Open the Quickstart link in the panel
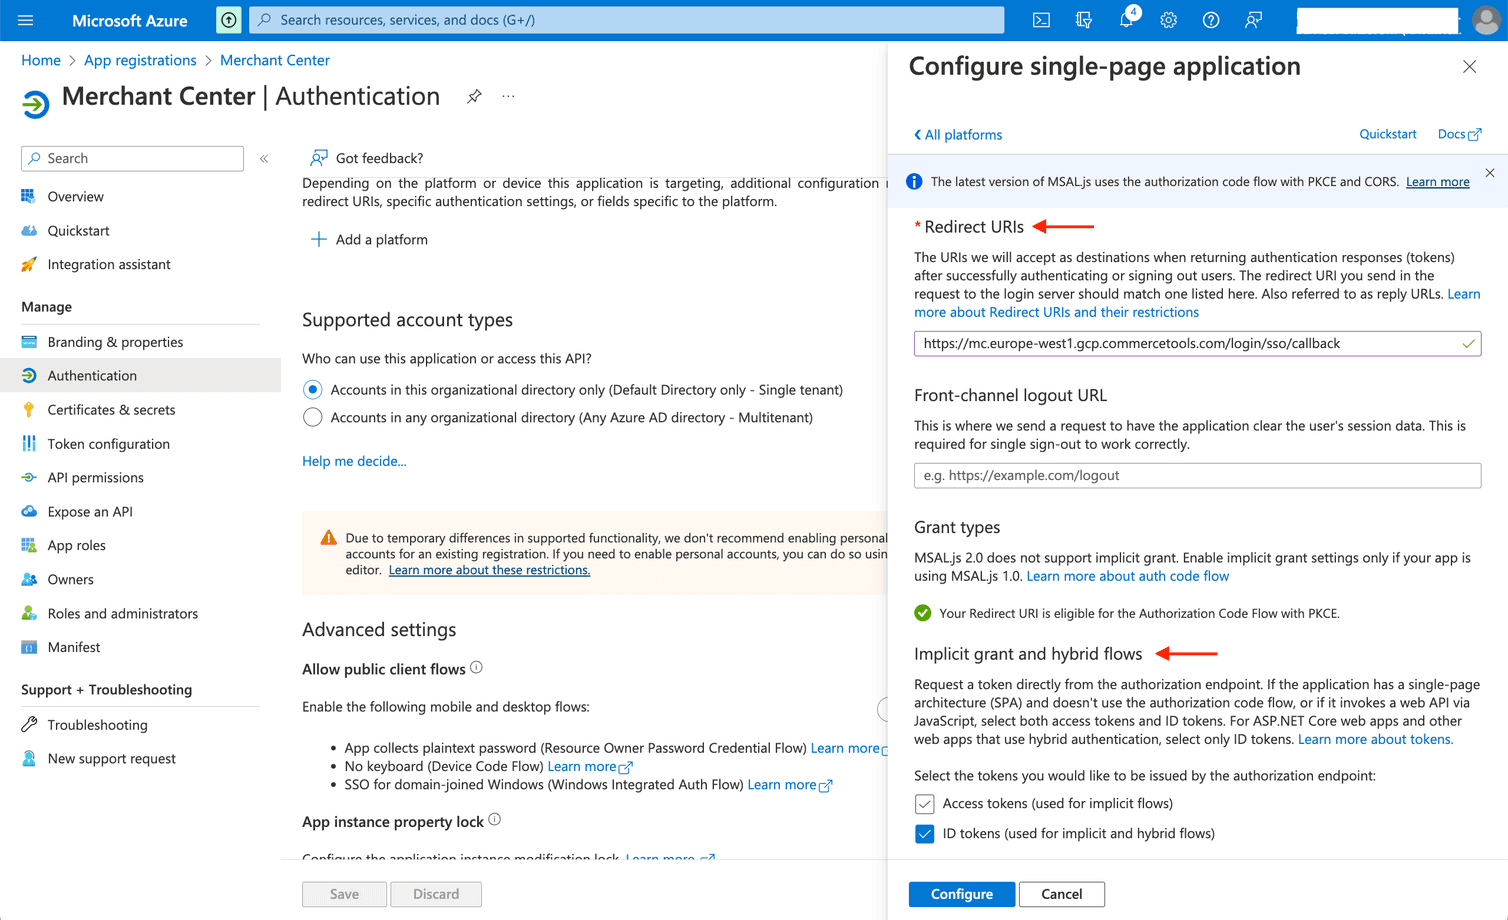The width and height of the screenshot is (1508, 920). tap(1387, 134)
